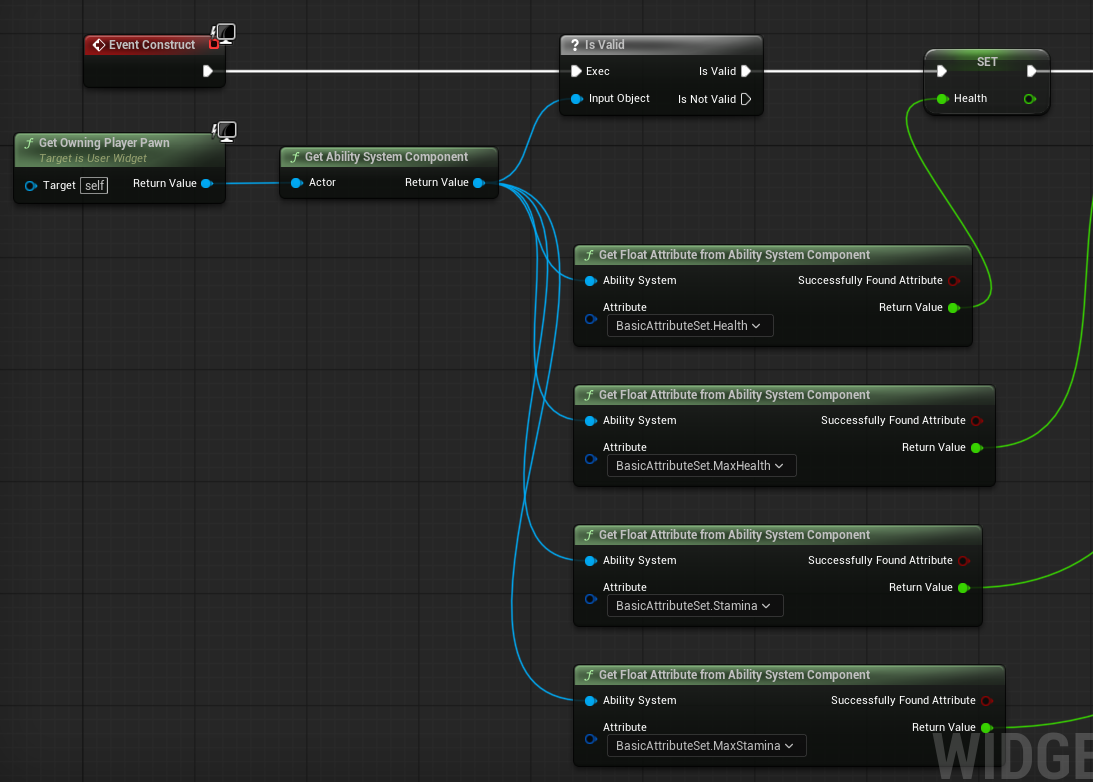Screen dimensions: 1093x782
Task: Click the self value box on Target
Action: point(94,185)
